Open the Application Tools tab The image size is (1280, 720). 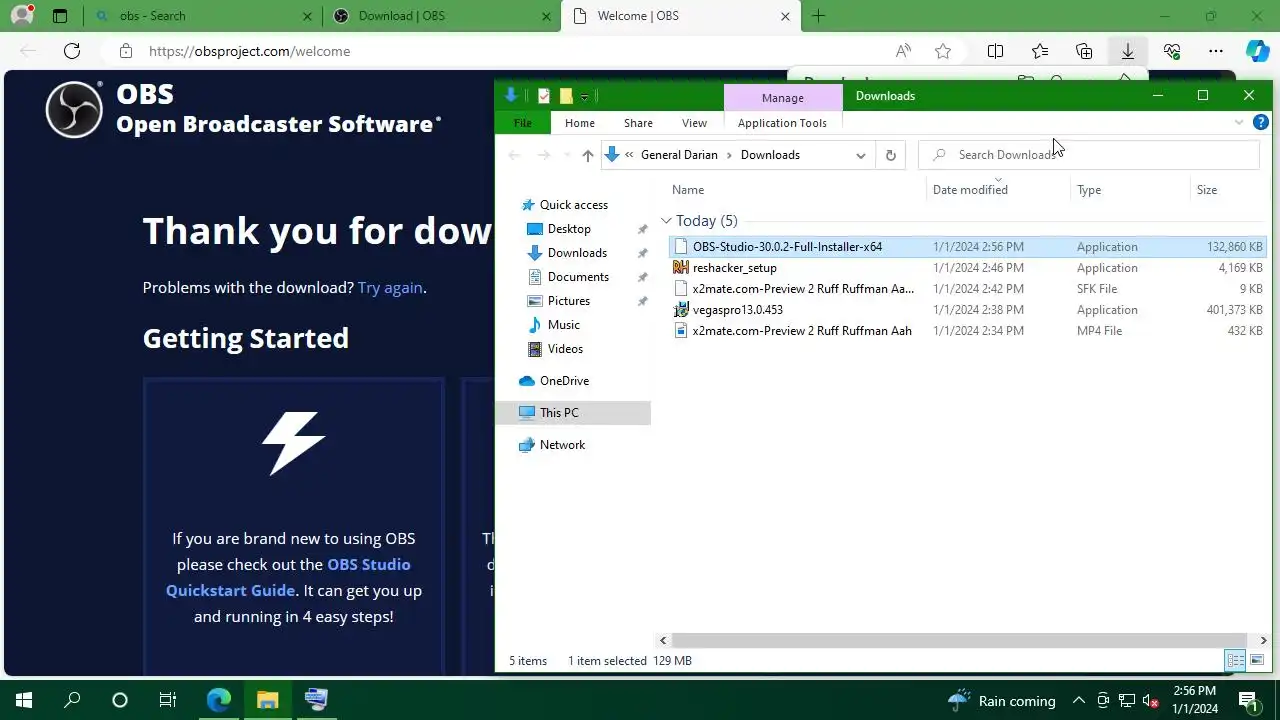pos(782,123)
